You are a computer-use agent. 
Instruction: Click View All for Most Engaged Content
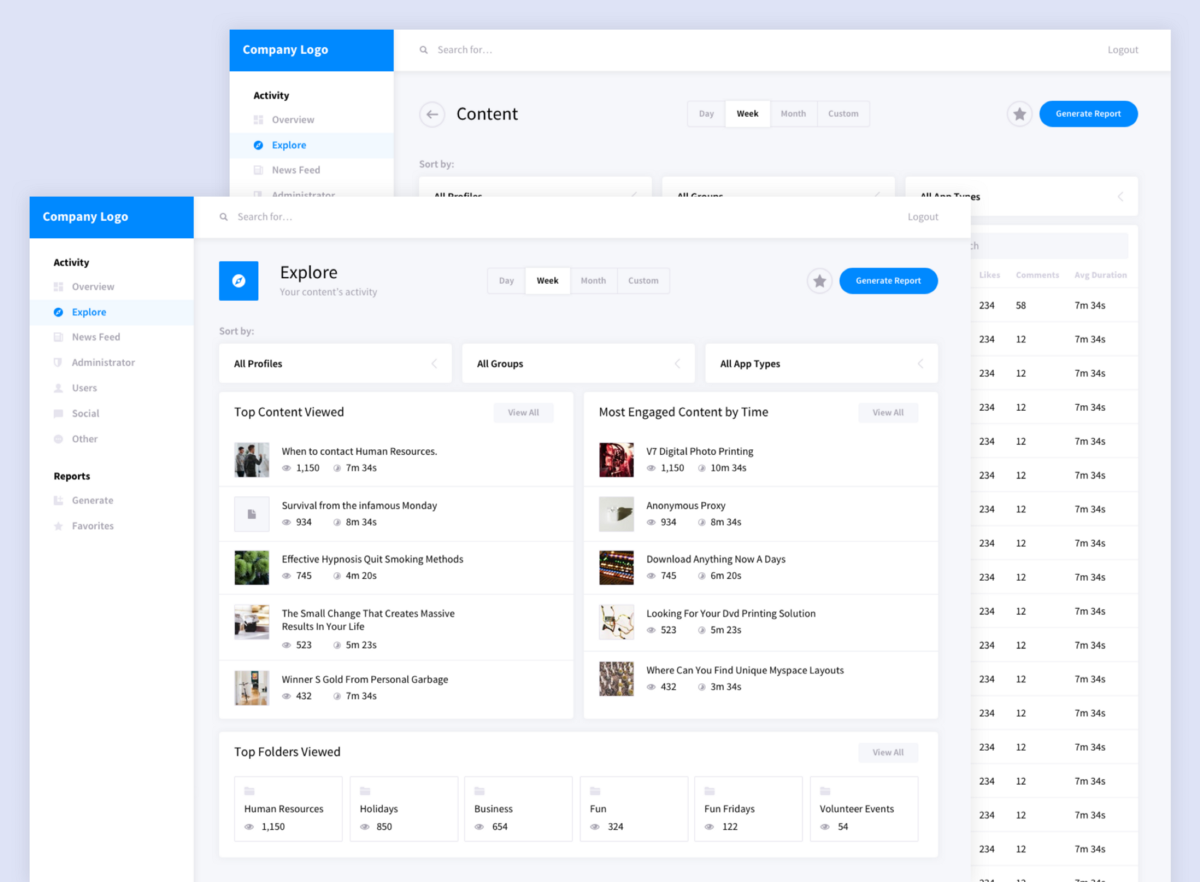tap(888, 413)
